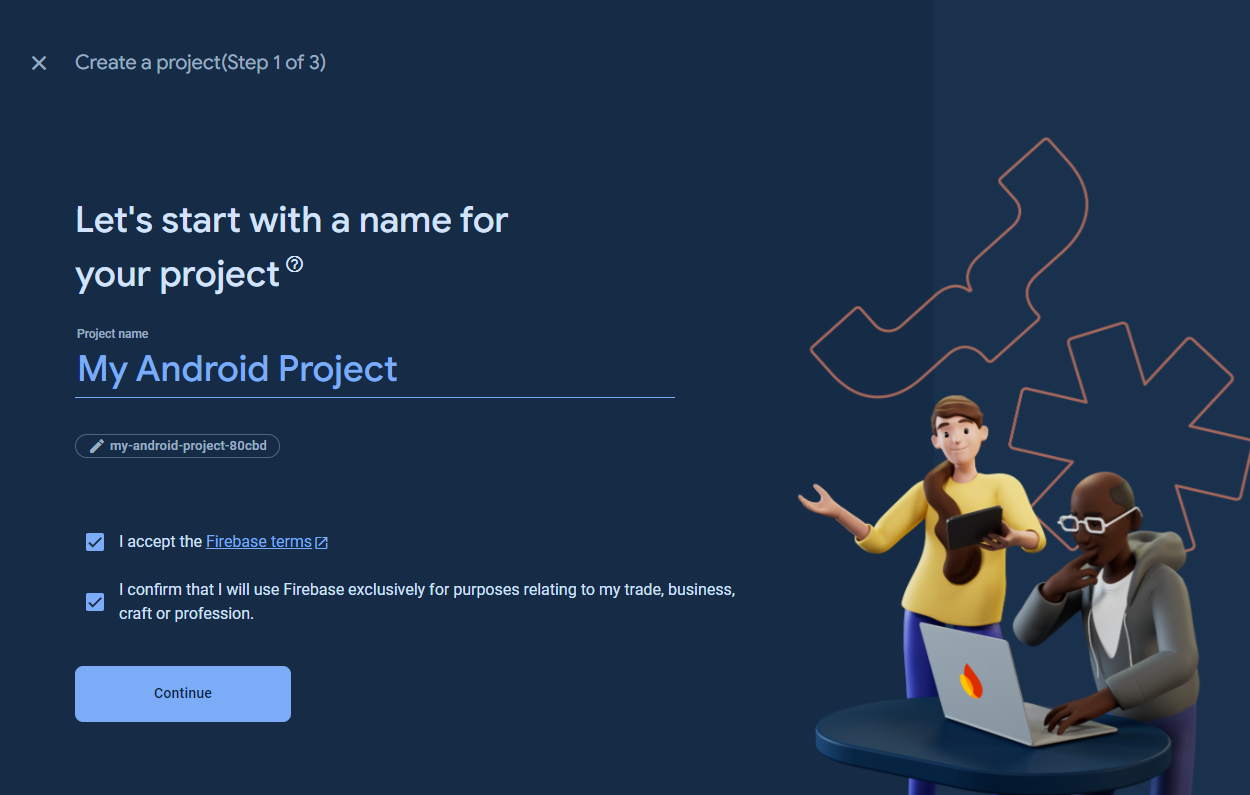Uncheck the trade or business confirmation checkbox
The height and width of the screenshot is (795, 1250).
pyautogui.click(x=95, y=602)
